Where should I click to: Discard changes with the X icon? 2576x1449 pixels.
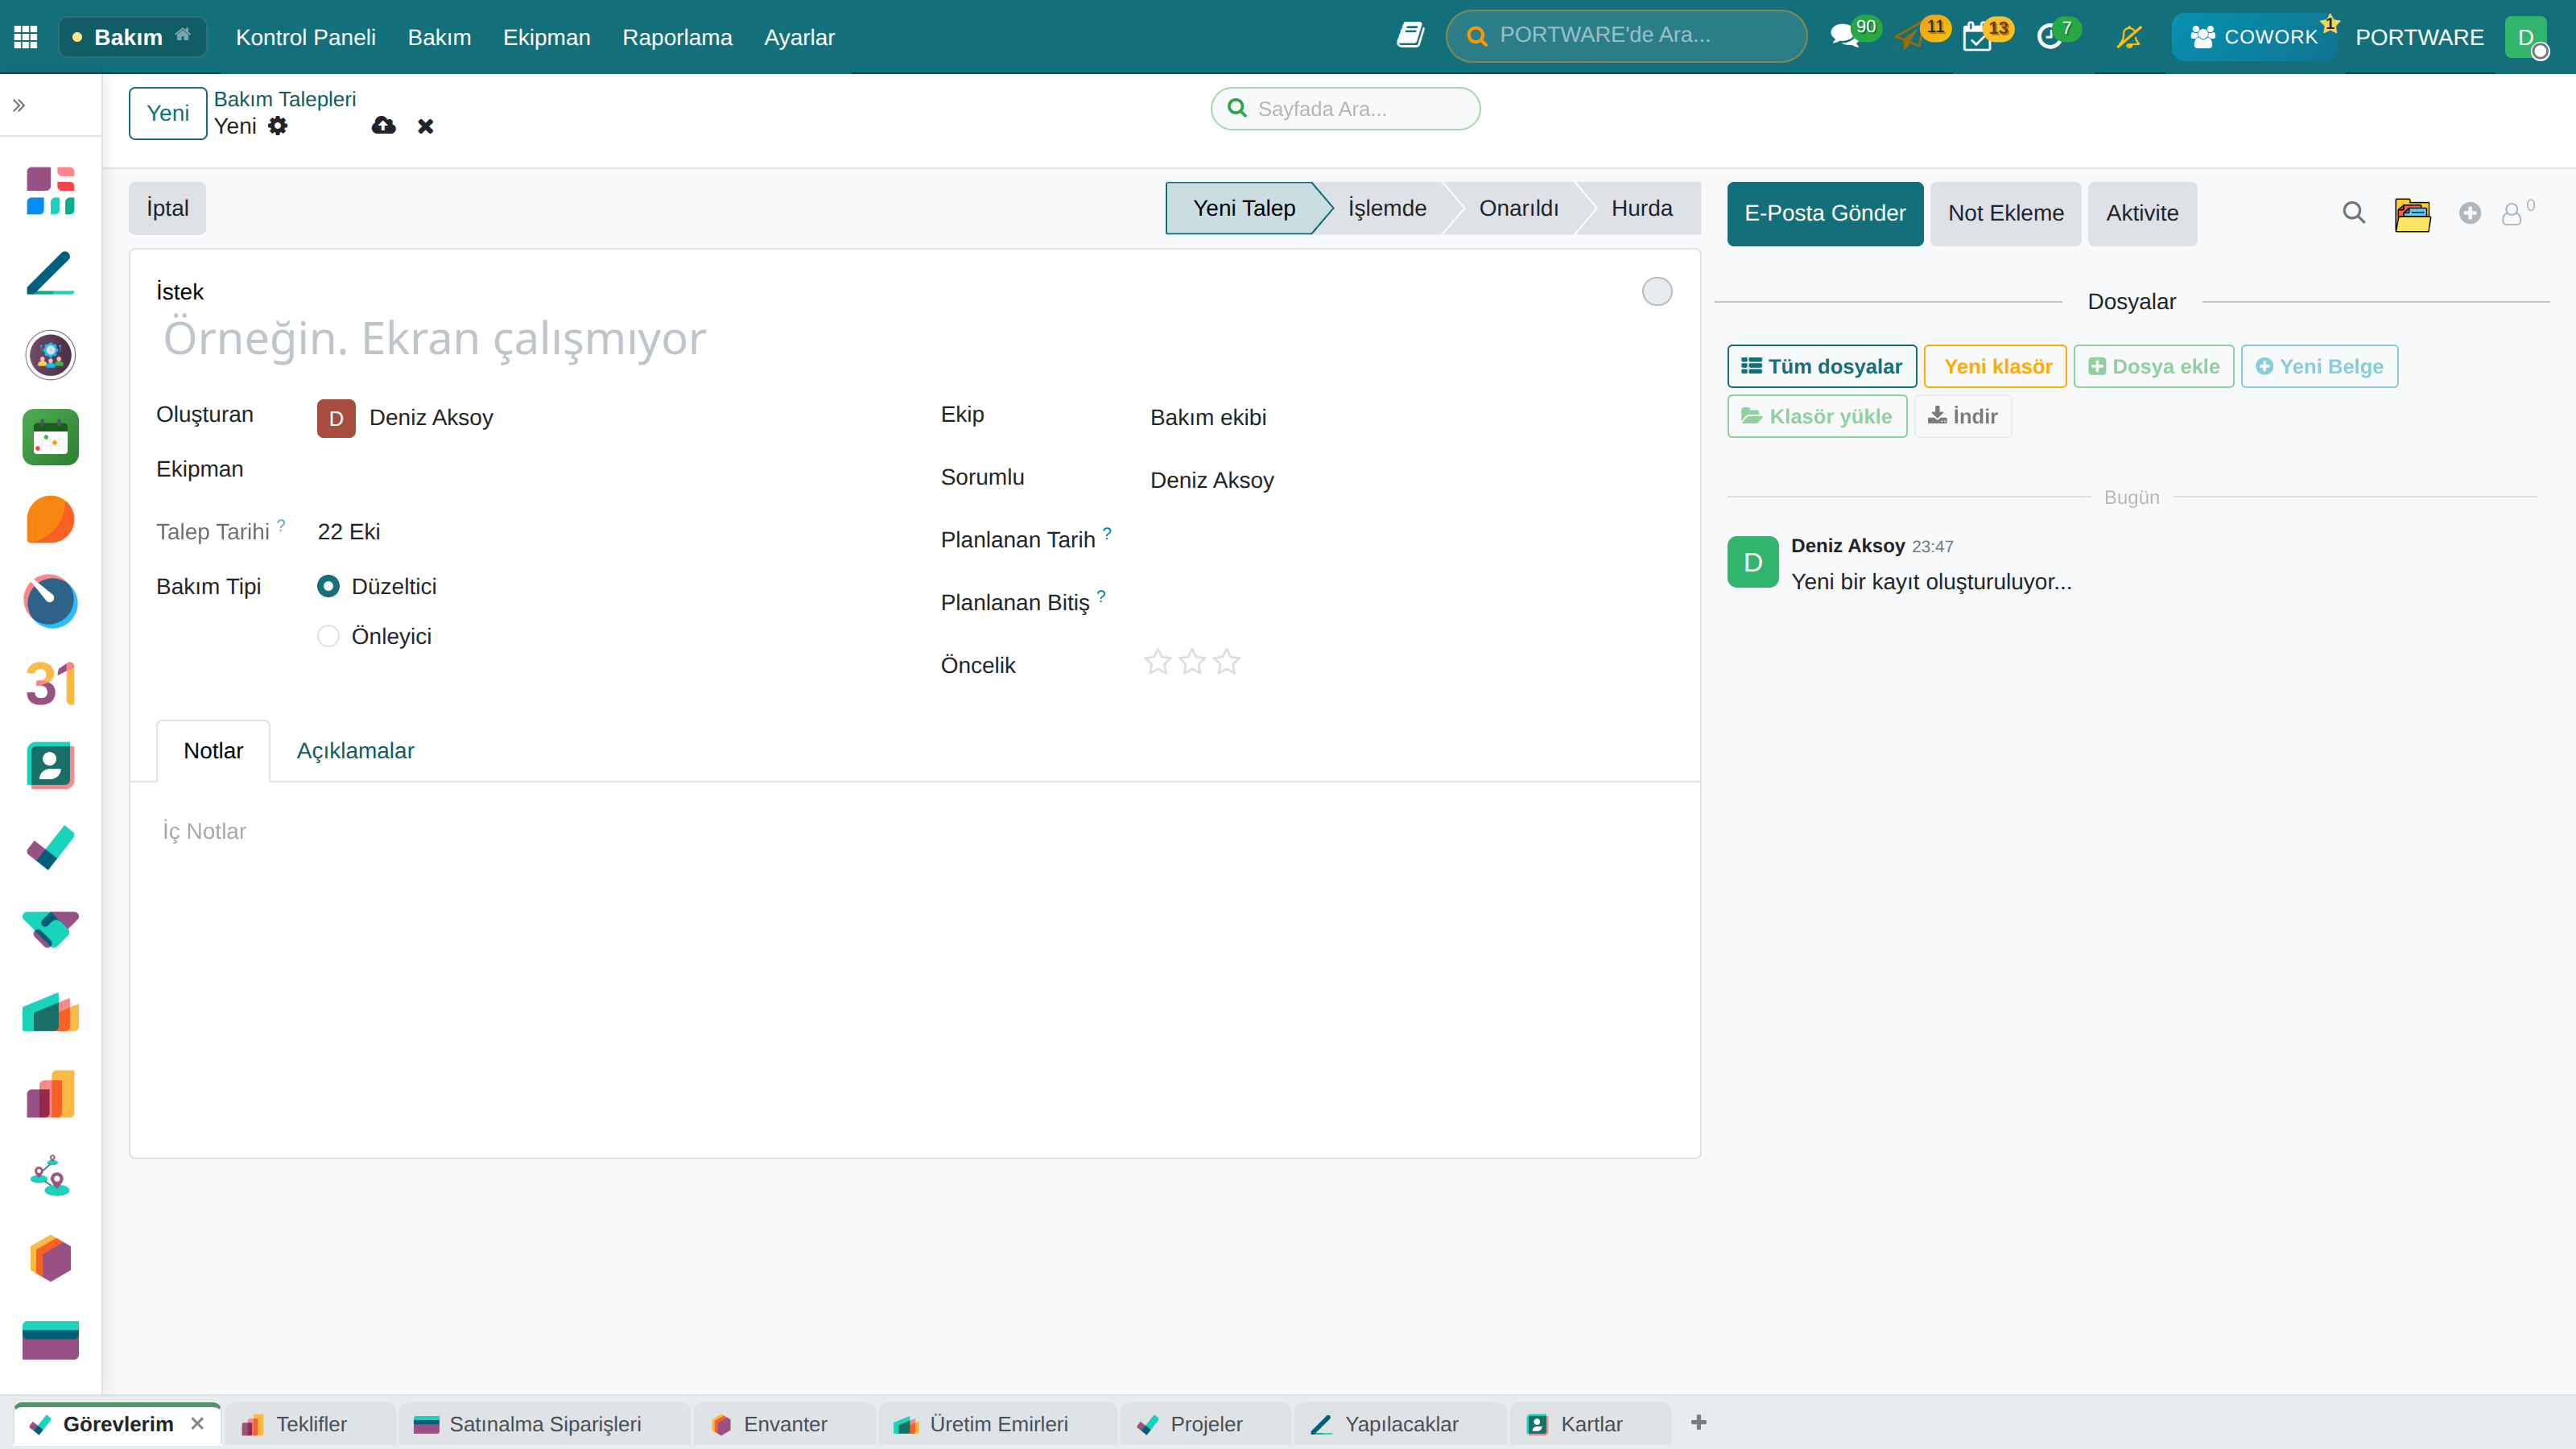(426, 126)
